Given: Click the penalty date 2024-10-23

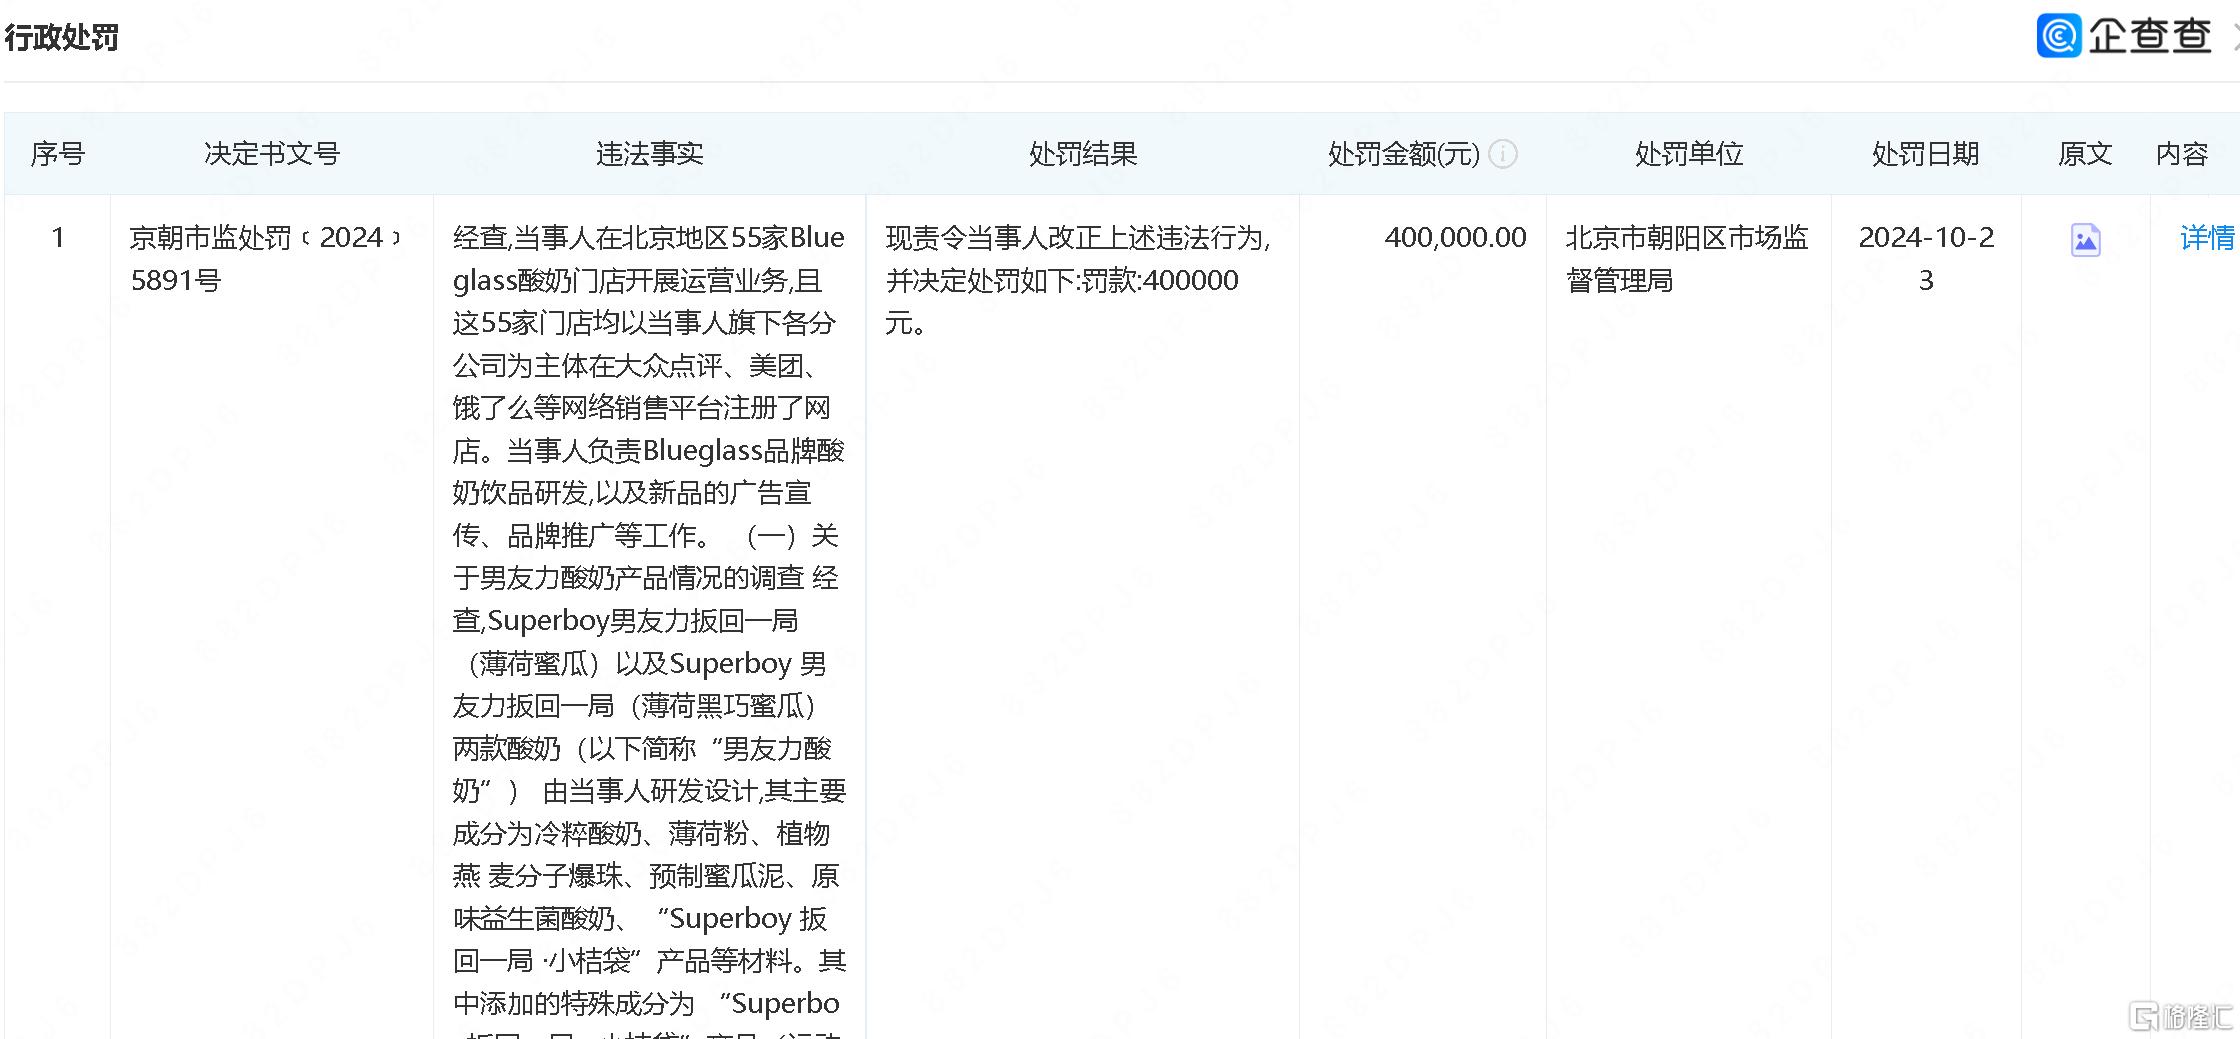Looking at the screenshot, I should 1926,259.
